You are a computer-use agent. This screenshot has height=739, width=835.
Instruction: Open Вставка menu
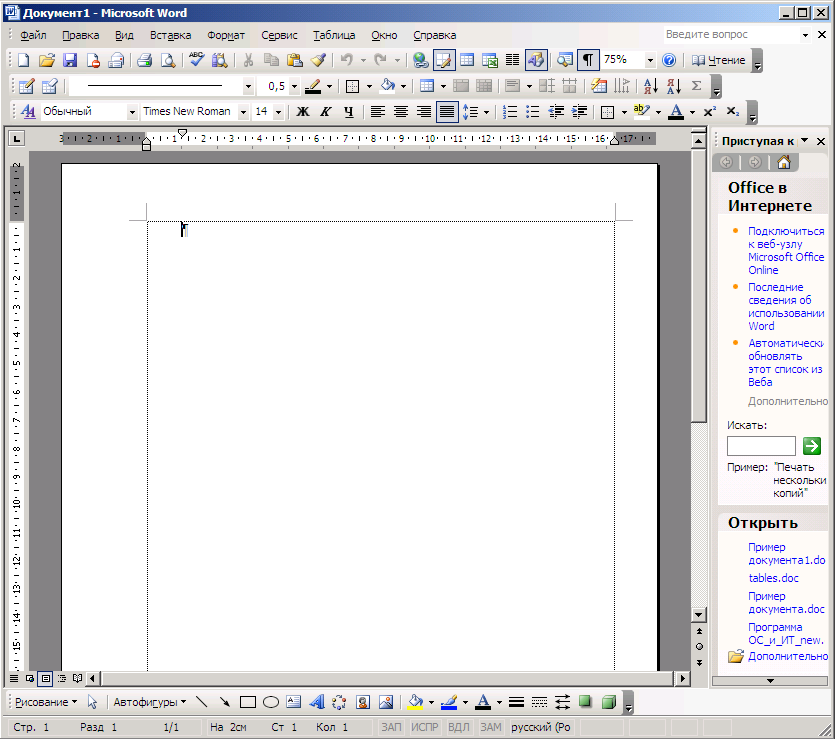(x=170, y=35)
